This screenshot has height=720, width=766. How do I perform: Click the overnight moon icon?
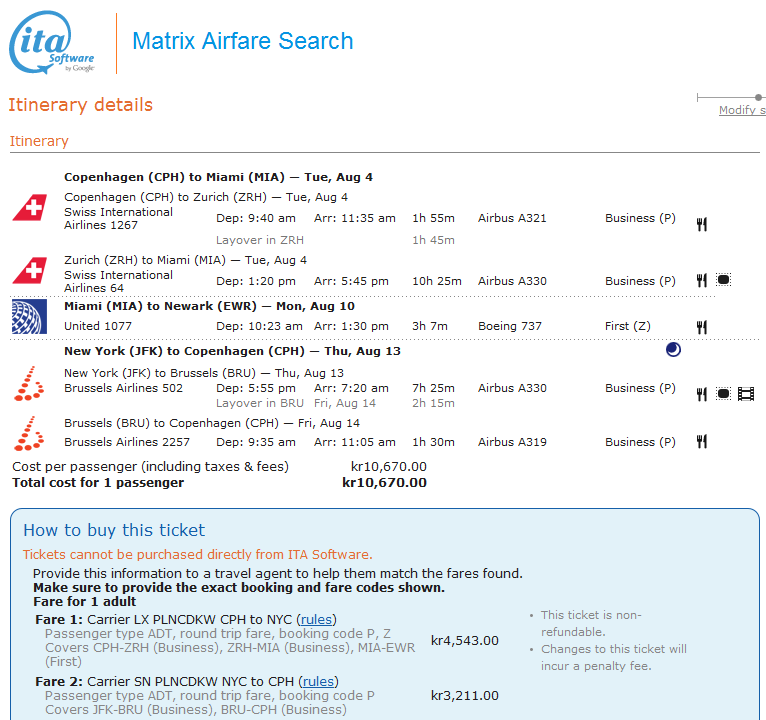673,350
